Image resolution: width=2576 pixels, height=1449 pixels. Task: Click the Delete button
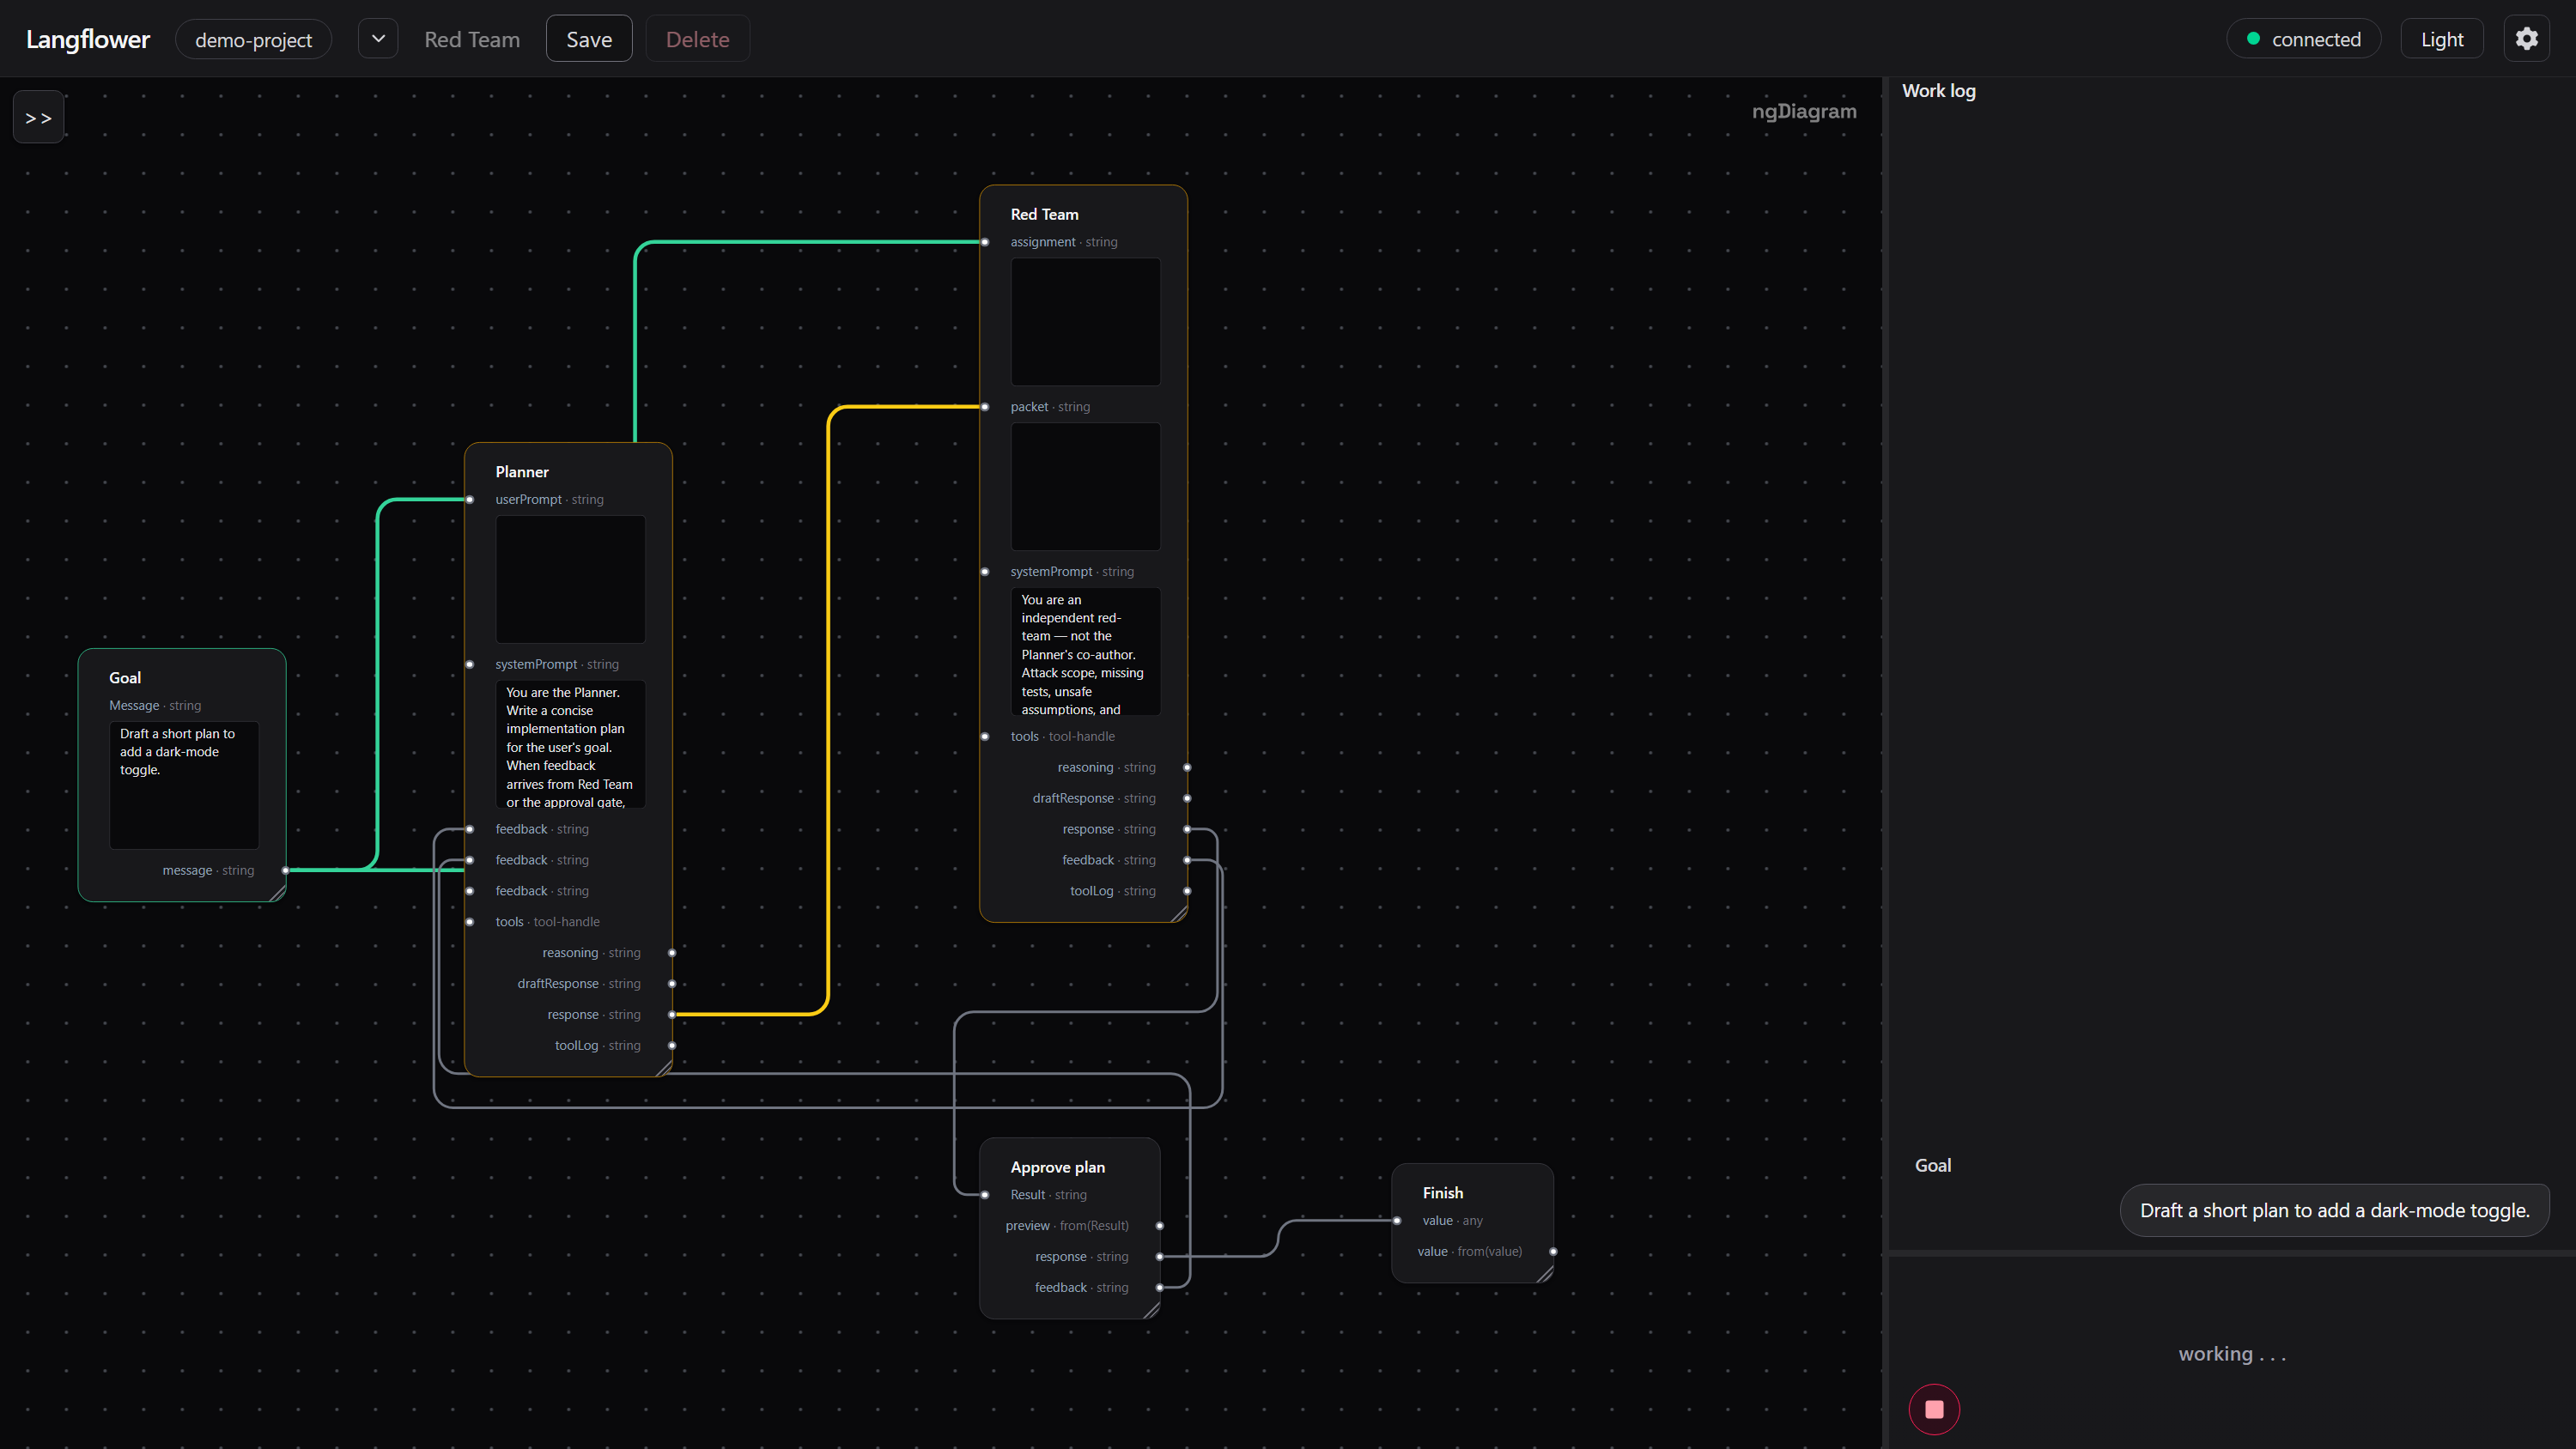(x=697, y=39)
